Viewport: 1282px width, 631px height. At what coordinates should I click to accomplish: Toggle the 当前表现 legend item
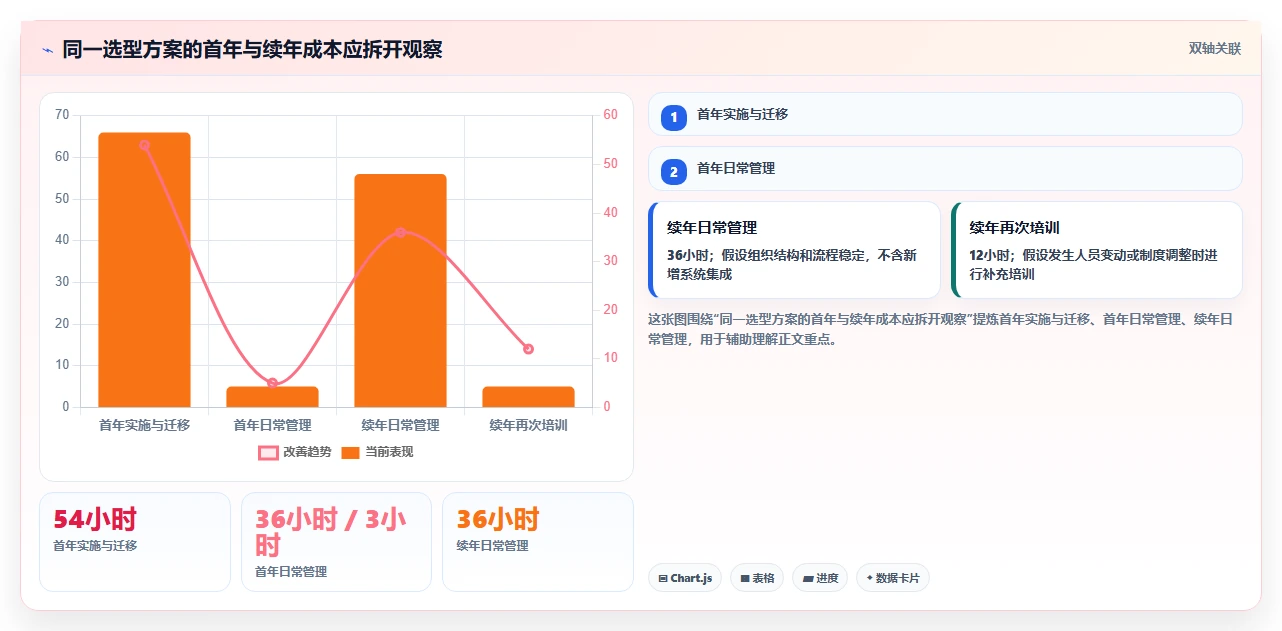[x=377, y=452]
